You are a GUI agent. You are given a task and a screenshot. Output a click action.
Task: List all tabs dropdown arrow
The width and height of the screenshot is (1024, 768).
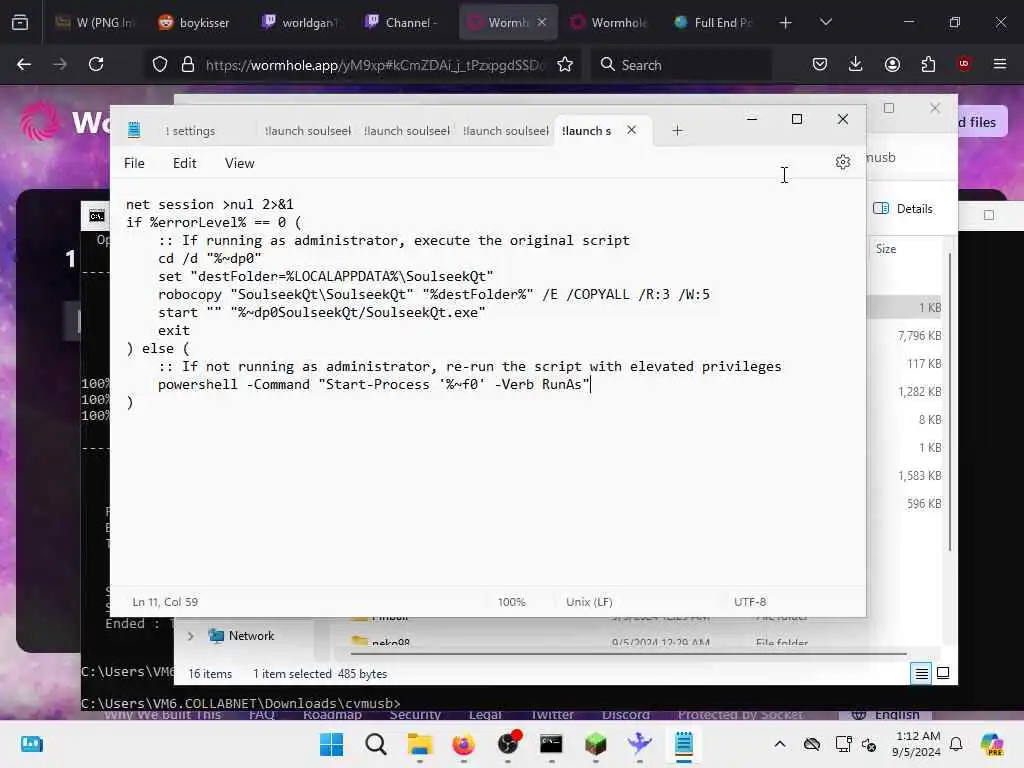click(826, 22)
